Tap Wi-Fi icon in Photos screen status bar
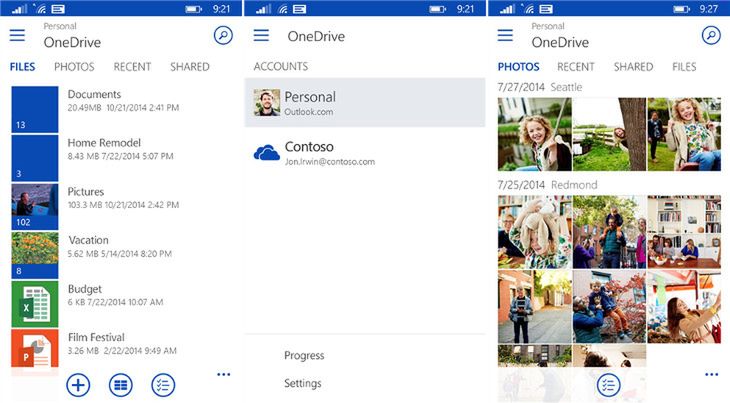 [x=527, y=9]
